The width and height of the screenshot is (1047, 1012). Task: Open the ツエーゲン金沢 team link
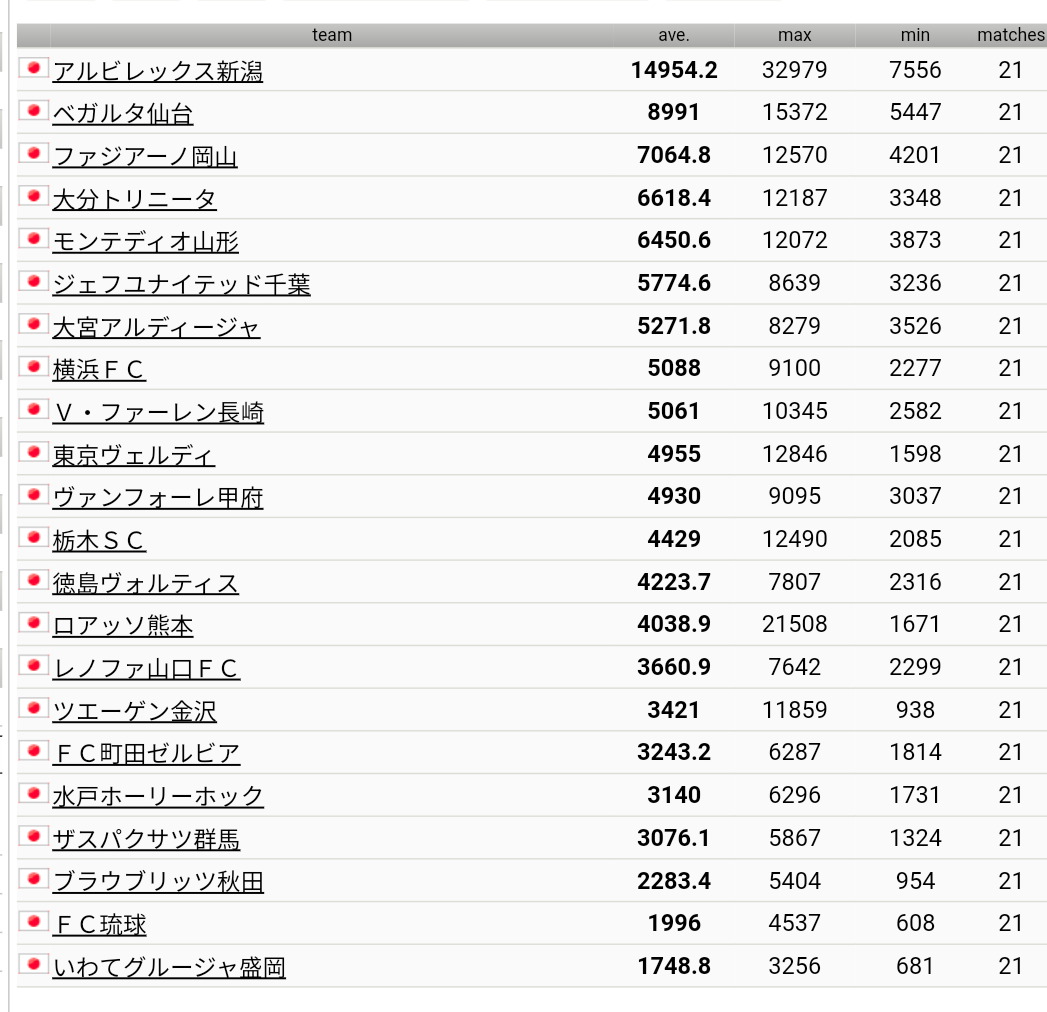134,711
